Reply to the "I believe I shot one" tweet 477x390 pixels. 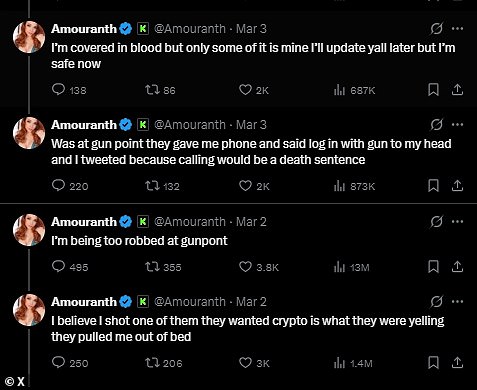(x=59, y=362)
